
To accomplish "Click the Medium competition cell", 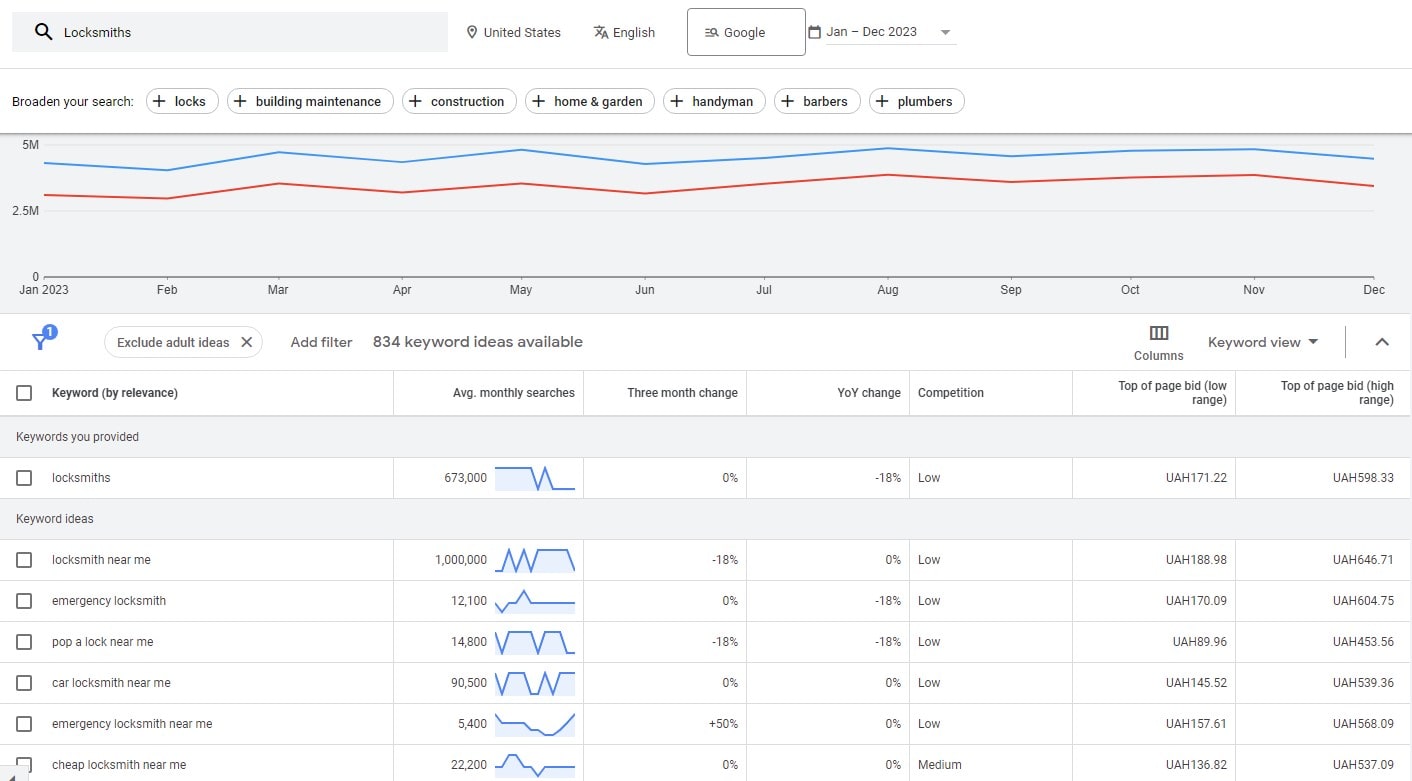I will 940,765.
